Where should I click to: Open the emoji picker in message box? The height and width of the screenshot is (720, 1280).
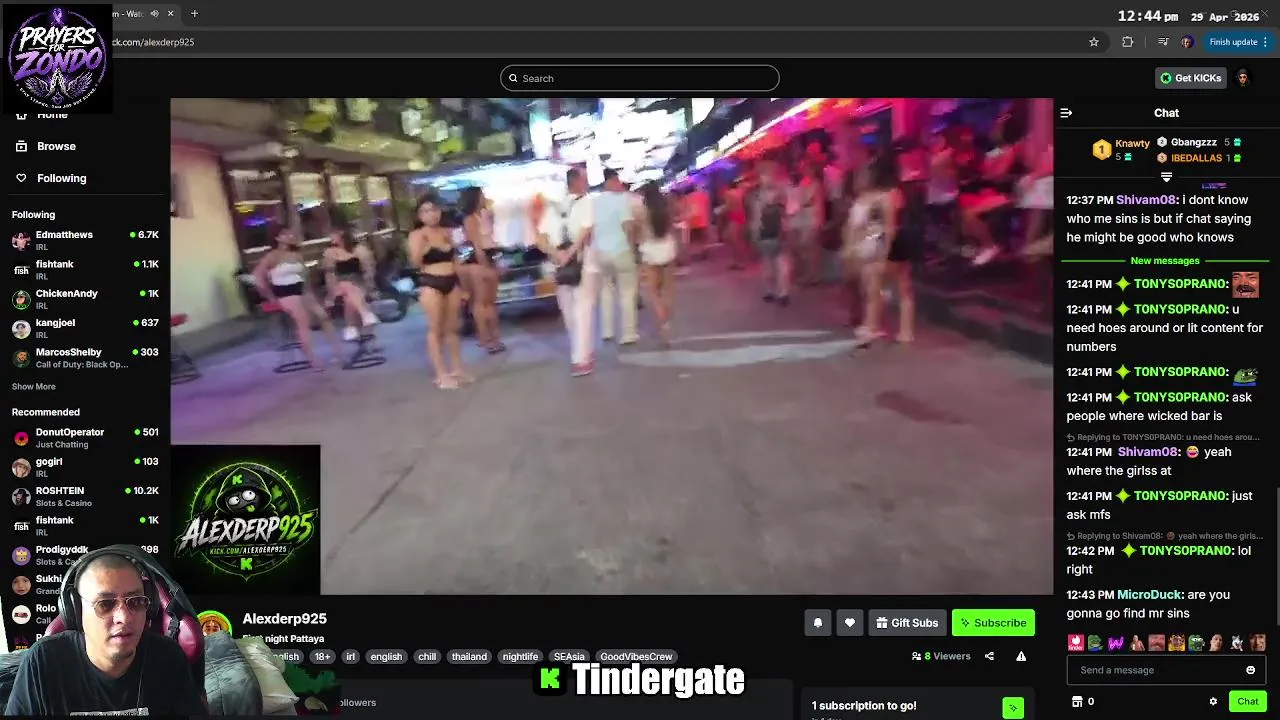1250,670
